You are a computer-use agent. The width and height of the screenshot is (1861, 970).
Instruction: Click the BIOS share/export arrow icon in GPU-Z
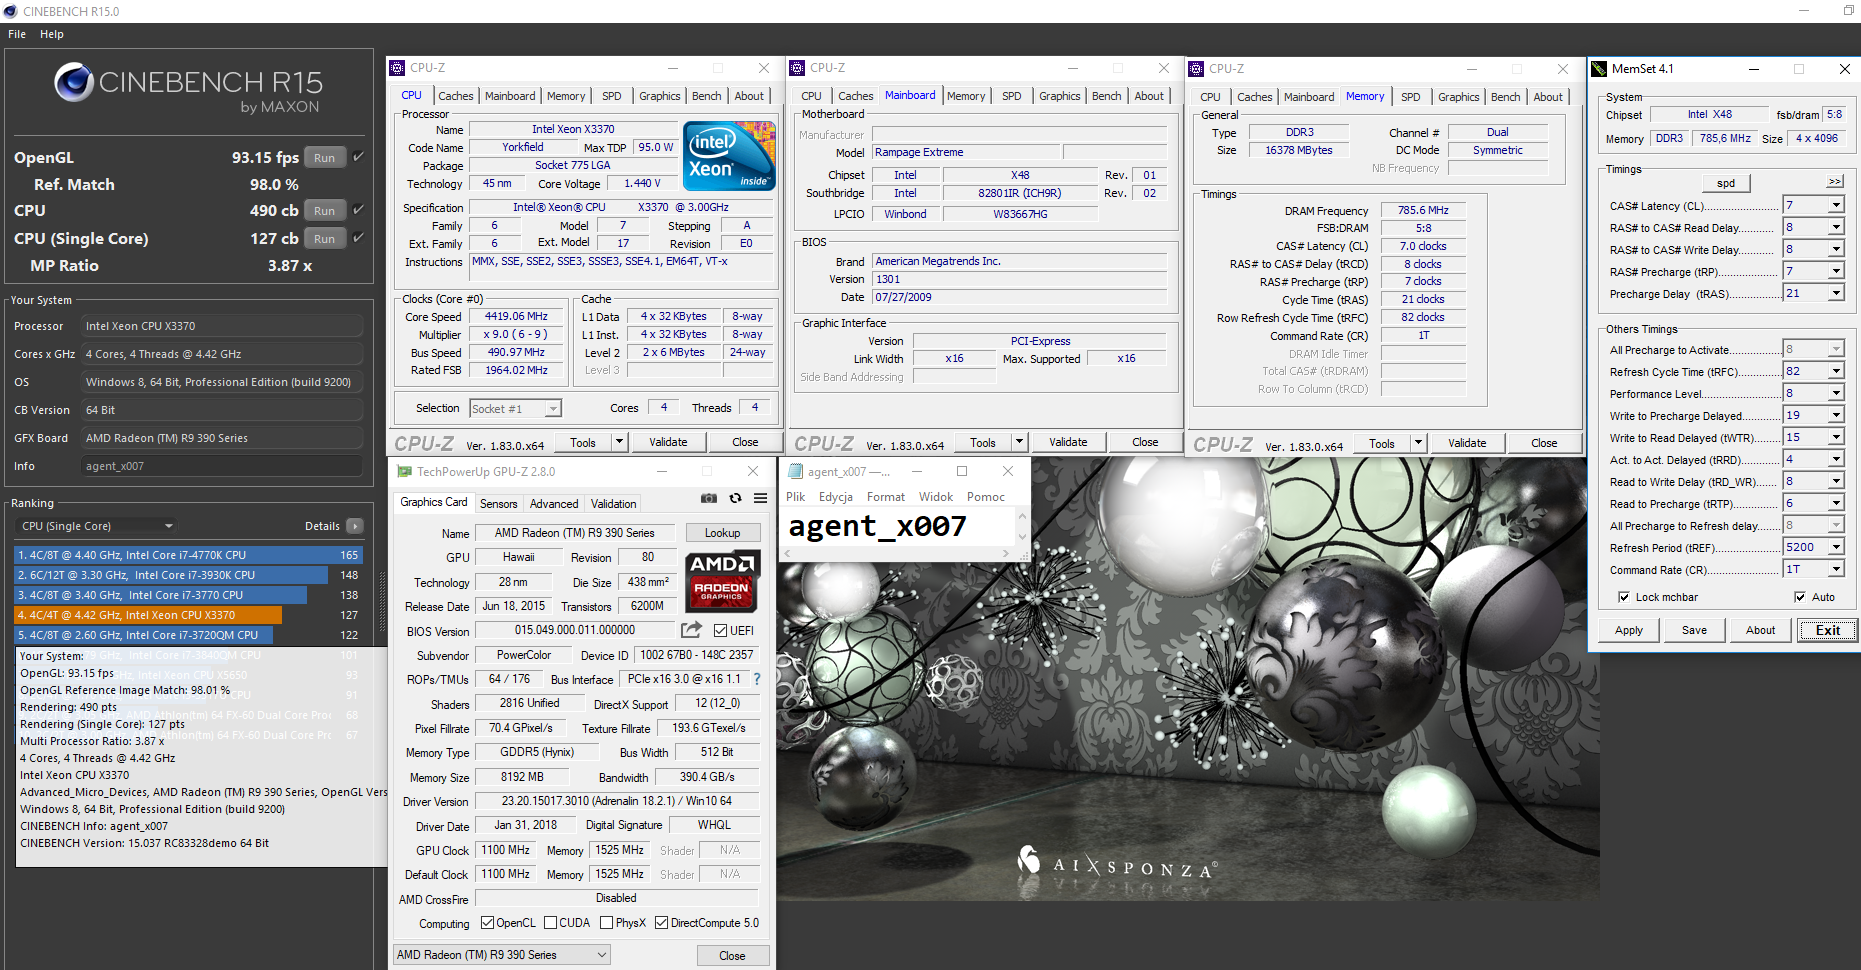(691, 630)
